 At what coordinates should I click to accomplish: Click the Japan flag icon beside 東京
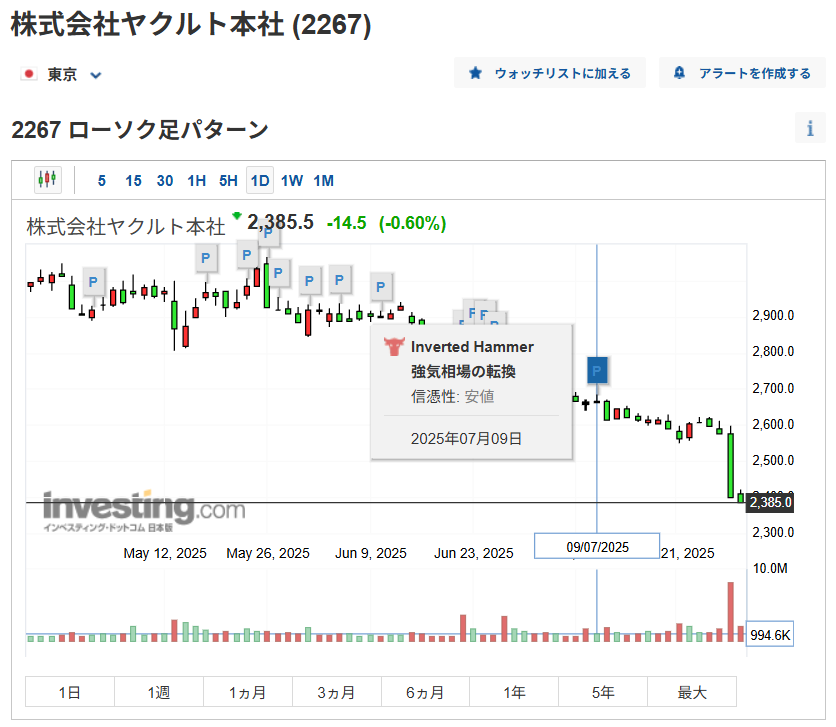29,74
